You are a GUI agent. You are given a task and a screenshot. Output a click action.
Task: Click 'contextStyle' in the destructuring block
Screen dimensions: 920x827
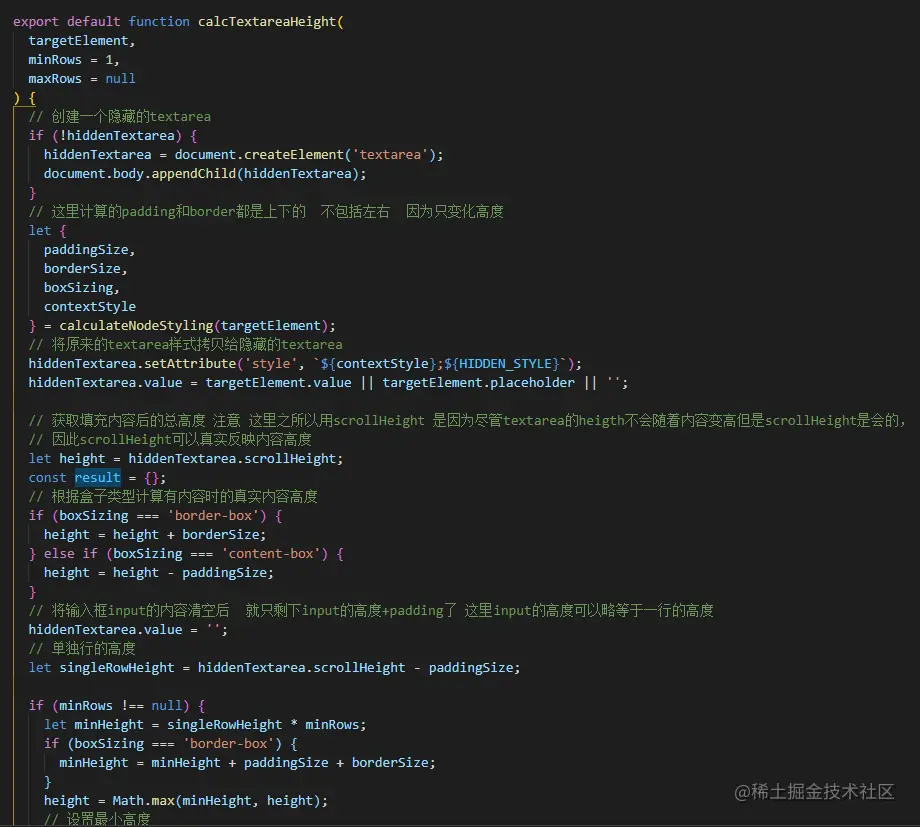[90, 306]
